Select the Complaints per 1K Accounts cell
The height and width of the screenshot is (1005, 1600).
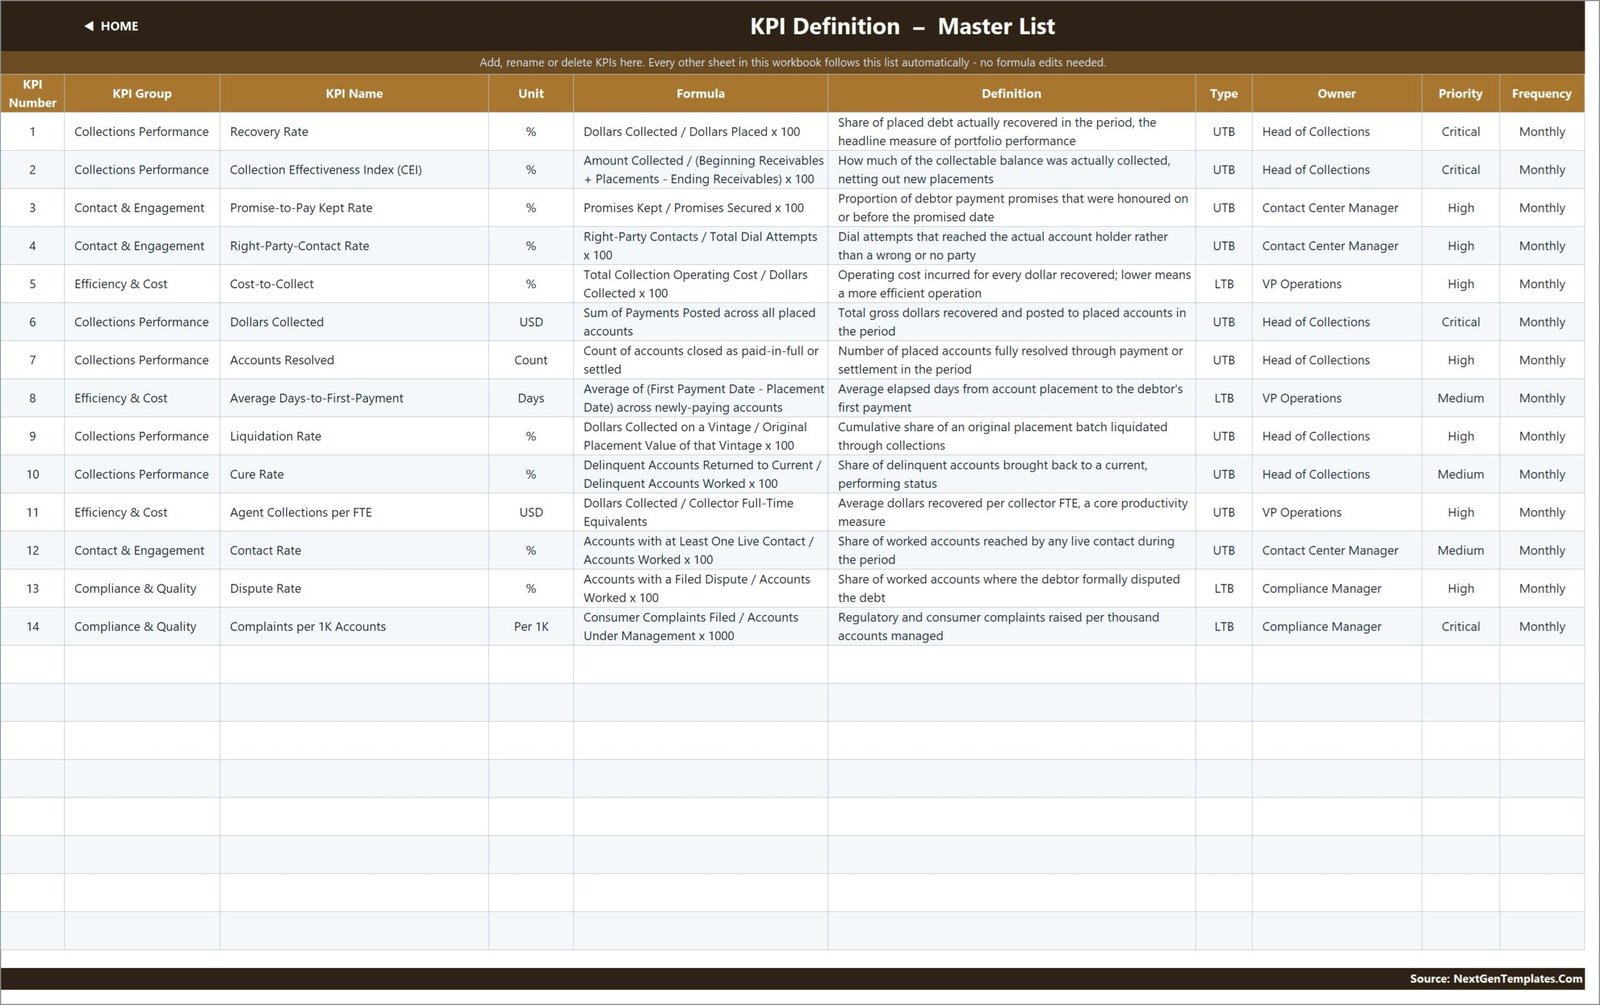coord(354,626)
